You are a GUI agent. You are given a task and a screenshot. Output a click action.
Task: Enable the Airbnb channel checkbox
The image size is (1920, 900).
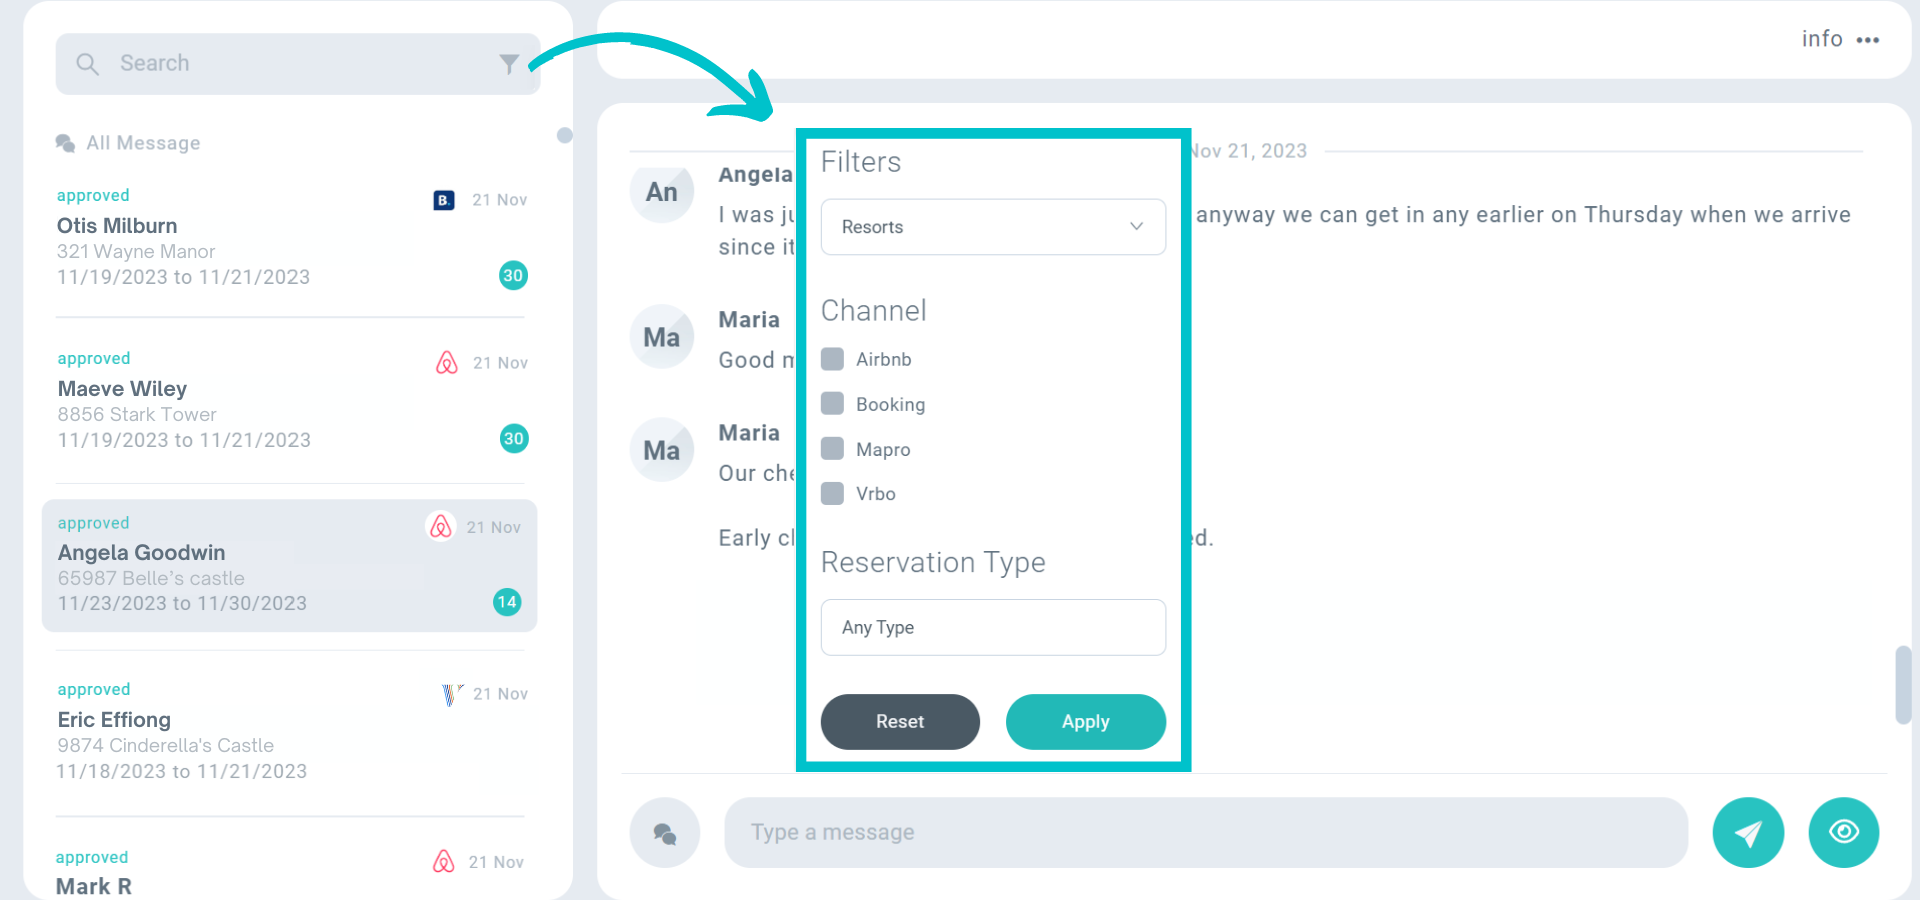point(832,359)
